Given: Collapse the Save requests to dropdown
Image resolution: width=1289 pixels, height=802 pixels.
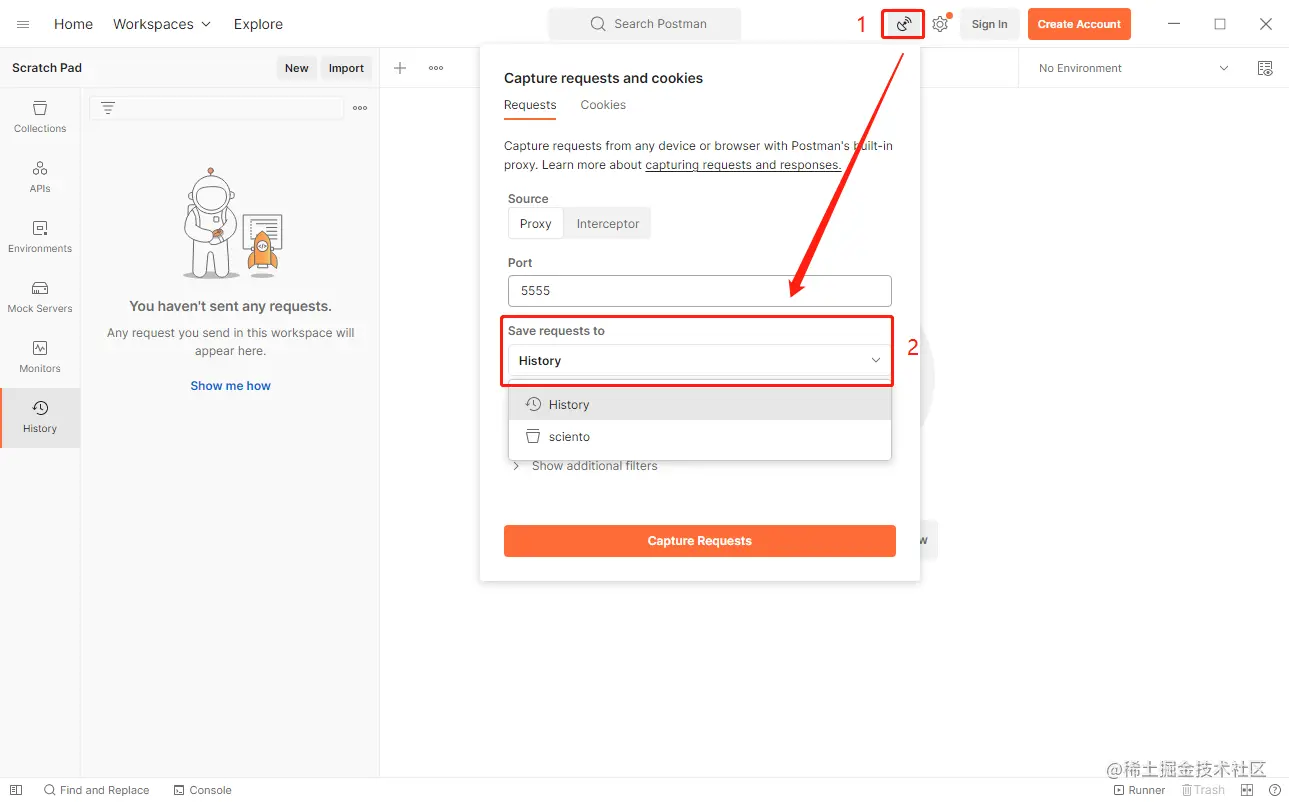Looking at the screenshot, I should click(699, 360).
